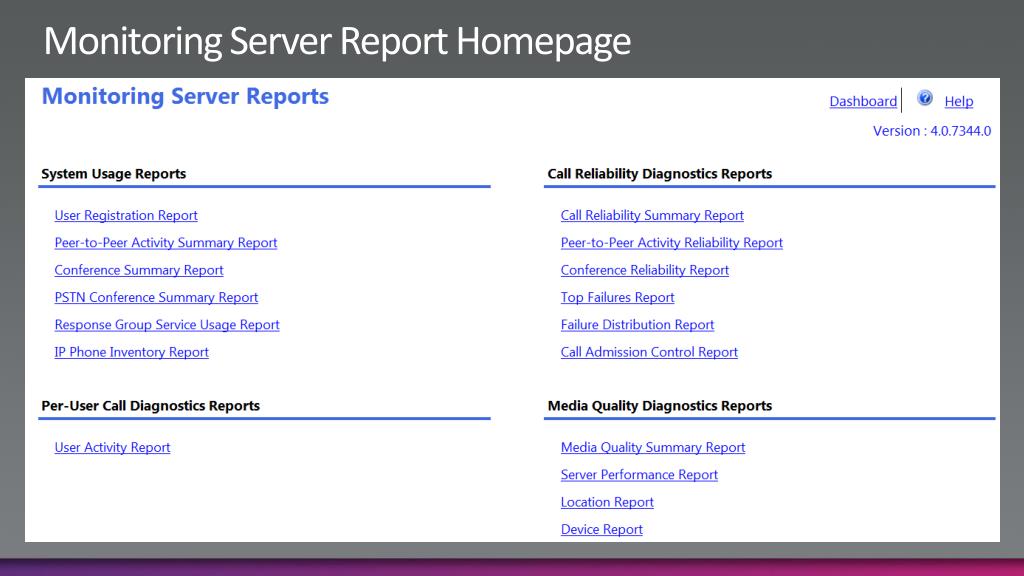Viewport: 1024px width, 576px height.
Task: Open Peer-to-Peer Activity Reliability Report
Action: [x=671, y=243]
